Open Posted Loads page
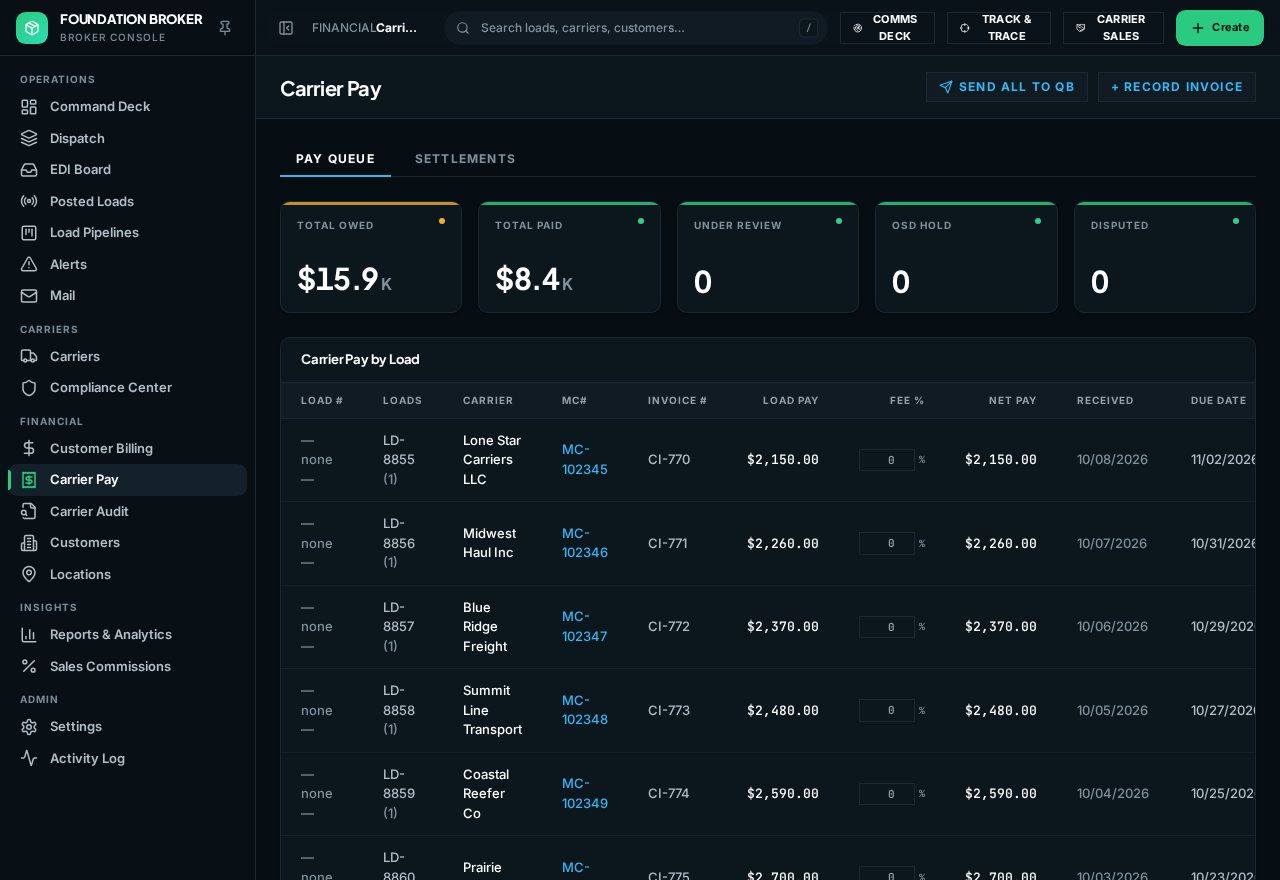This screenshot has width=1280, height=880. [x=127, y=201]
